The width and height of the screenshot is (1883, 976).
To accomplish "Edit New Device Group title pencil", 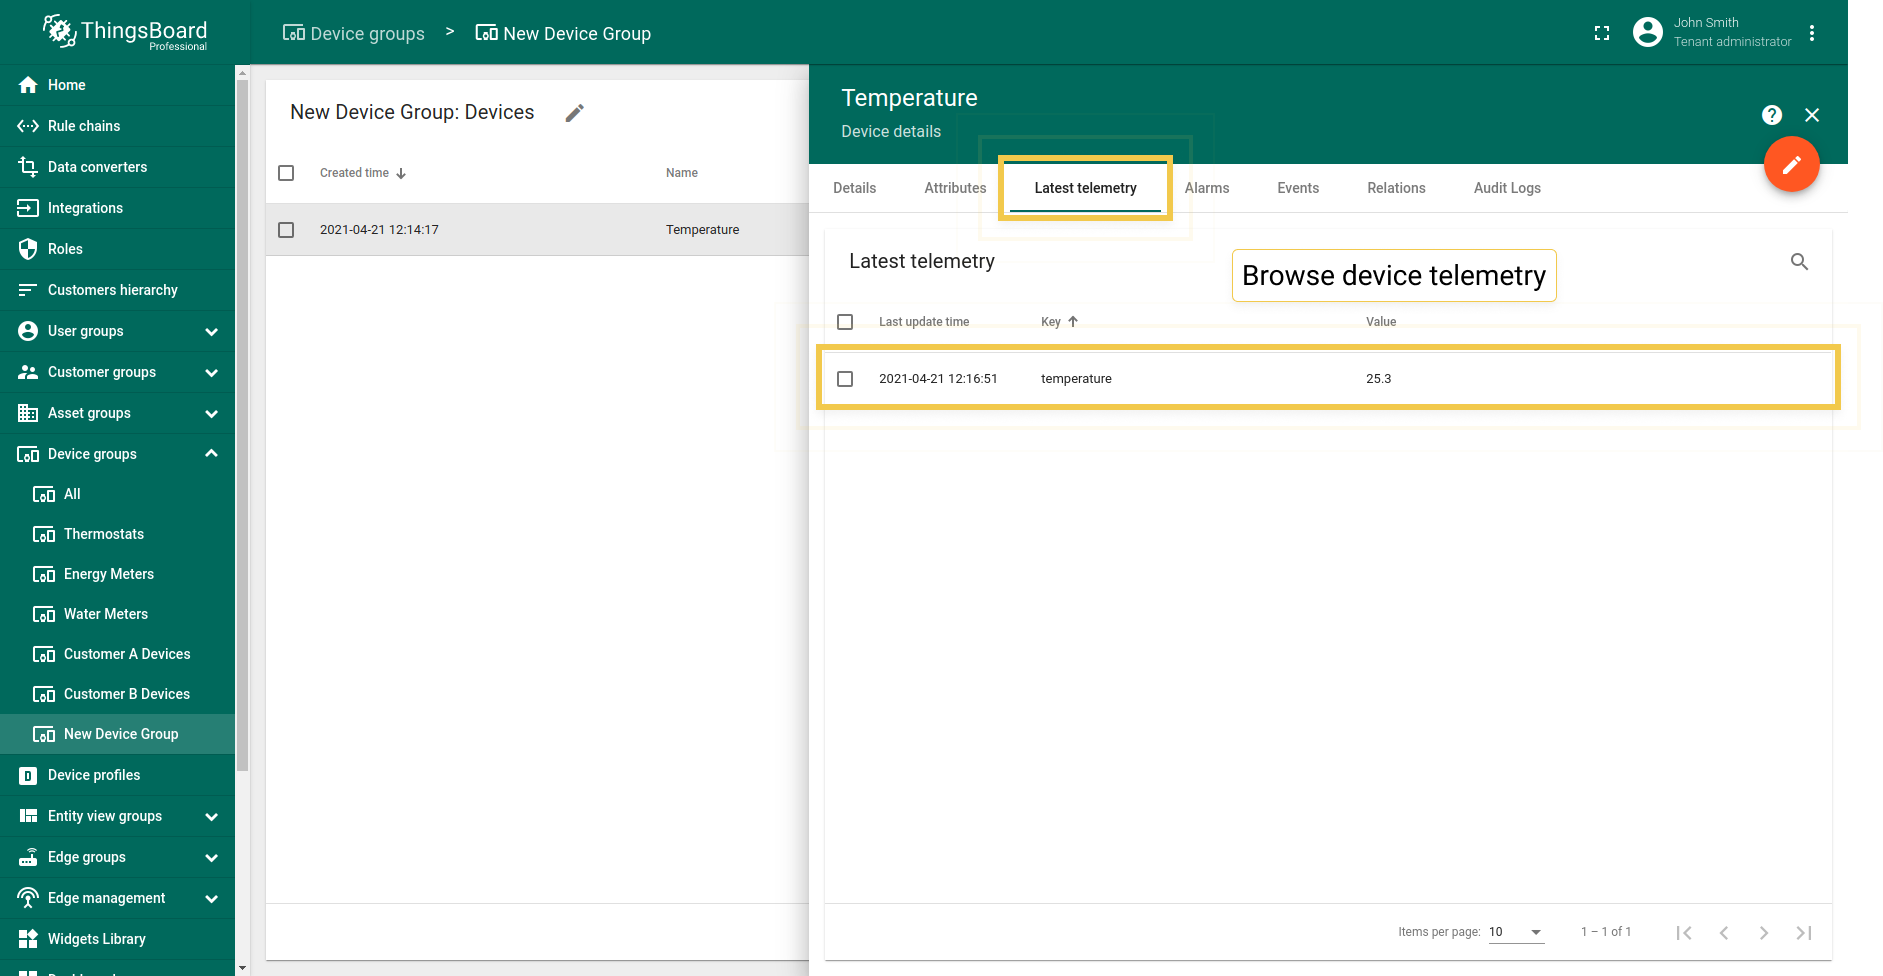I will click(x=574, y=113).
